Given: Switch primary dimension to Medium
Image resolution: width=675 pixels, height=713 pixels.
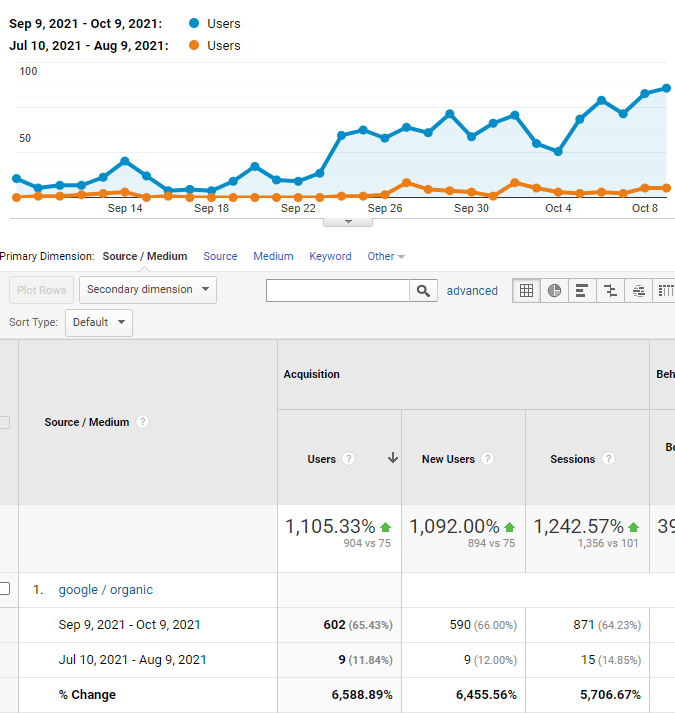Looking at the screenshot, I should point(273,256).
